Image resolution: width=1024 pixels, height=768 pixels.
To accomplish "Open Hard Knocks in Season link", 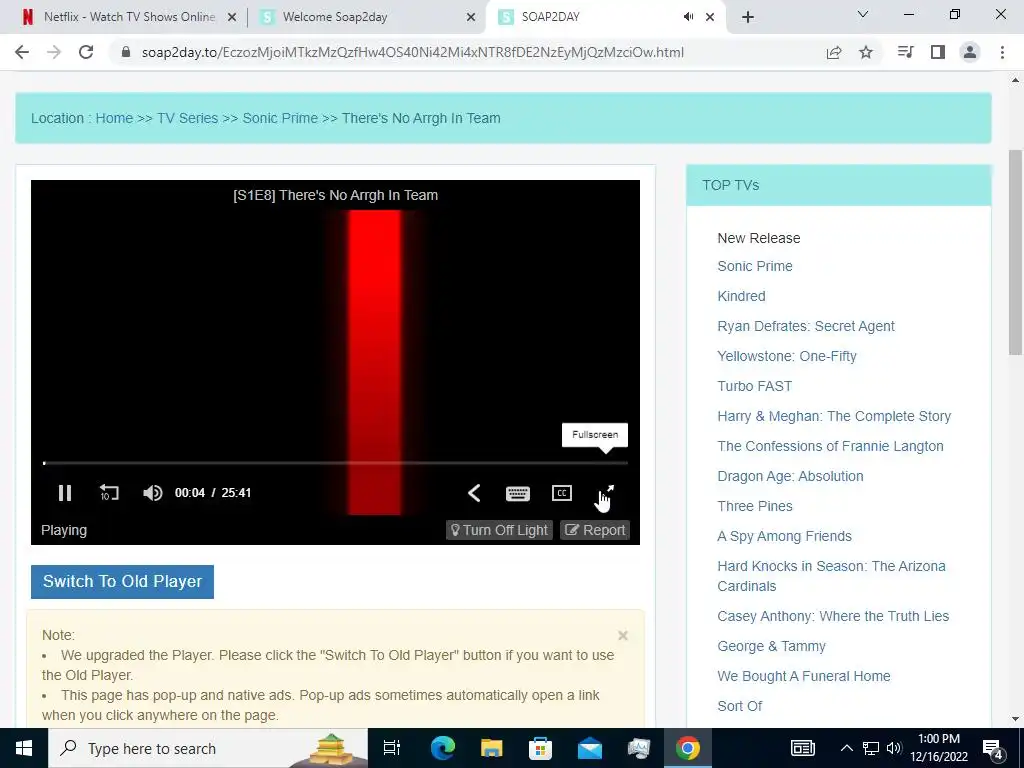I will pyautogui.click(x=831, y=576).
